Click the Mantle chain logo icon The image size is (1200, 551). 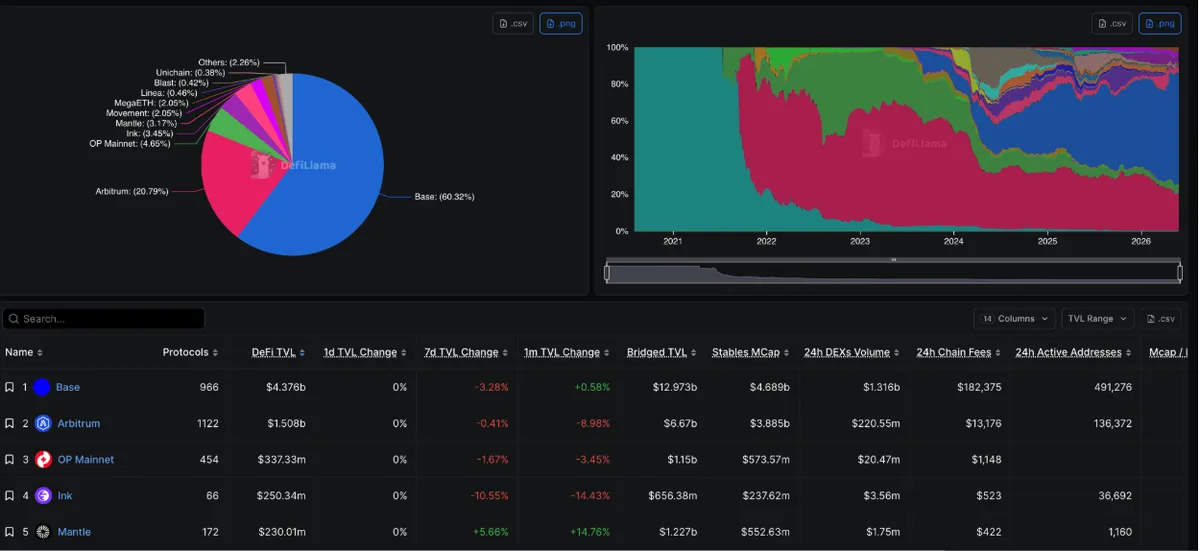[42, 532]
